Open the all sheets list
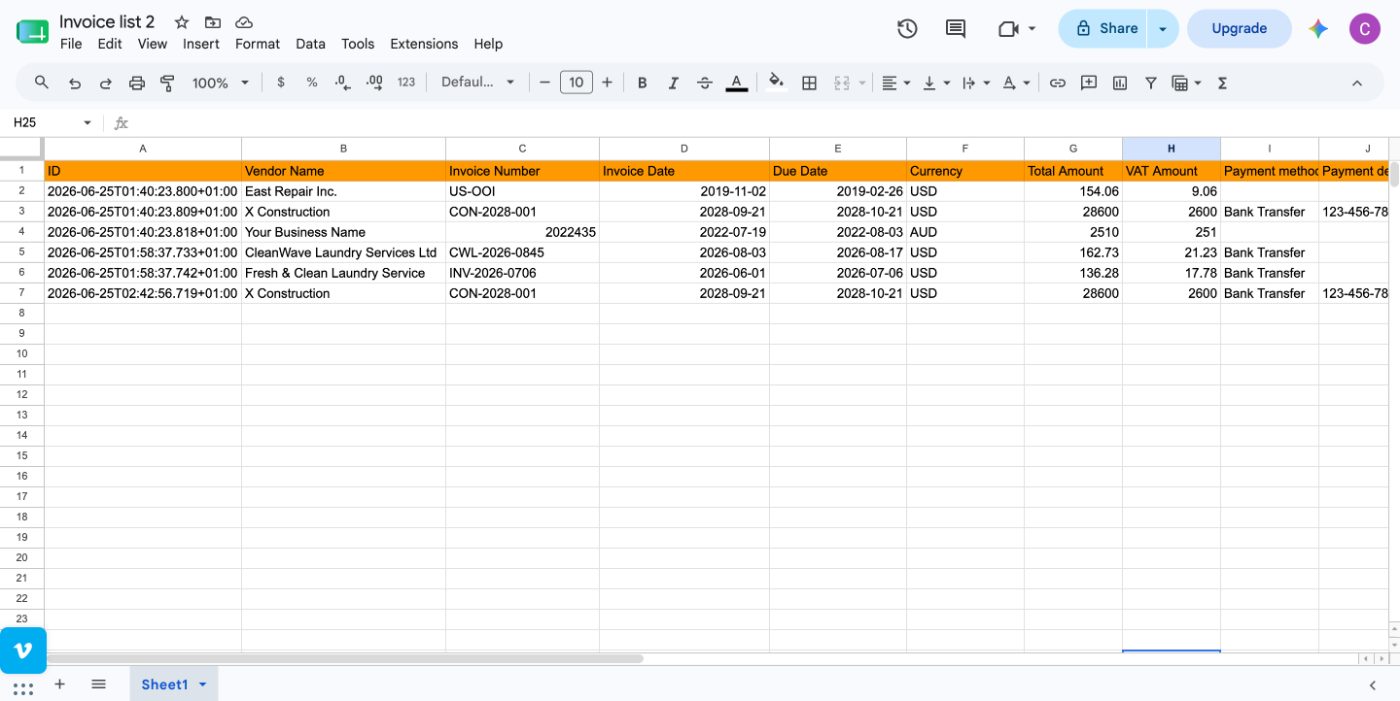Image resolution: width=1400 pixels, height=701 pixels. (98, 684)
